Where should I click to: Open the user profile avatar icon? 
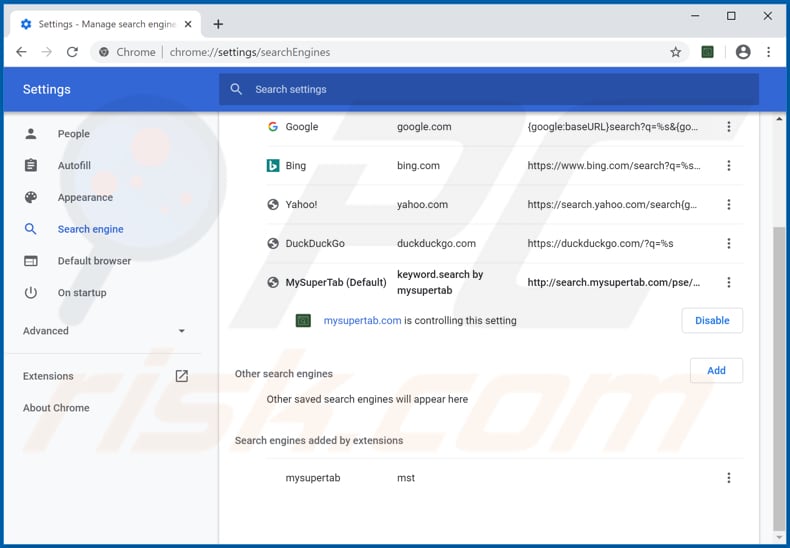(x=743, y=52)
